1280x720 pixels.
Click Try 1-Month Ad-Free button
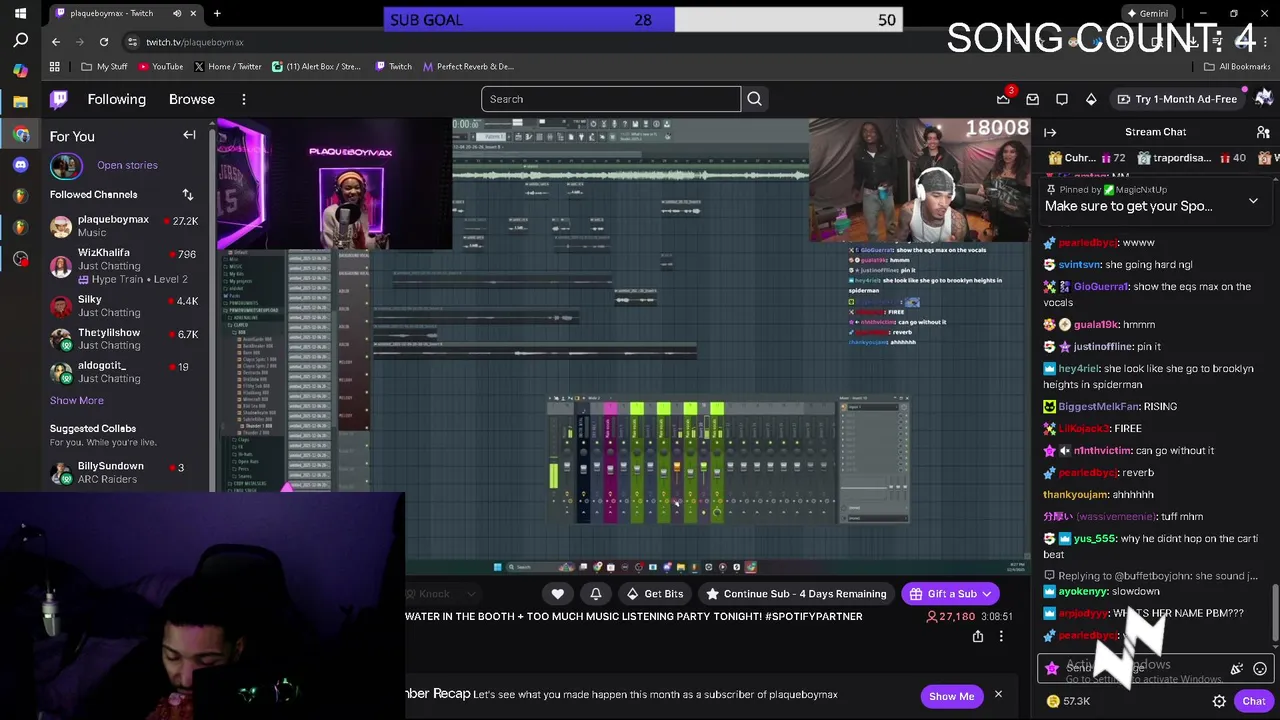pyautogui.click(x=1176, y=99)
